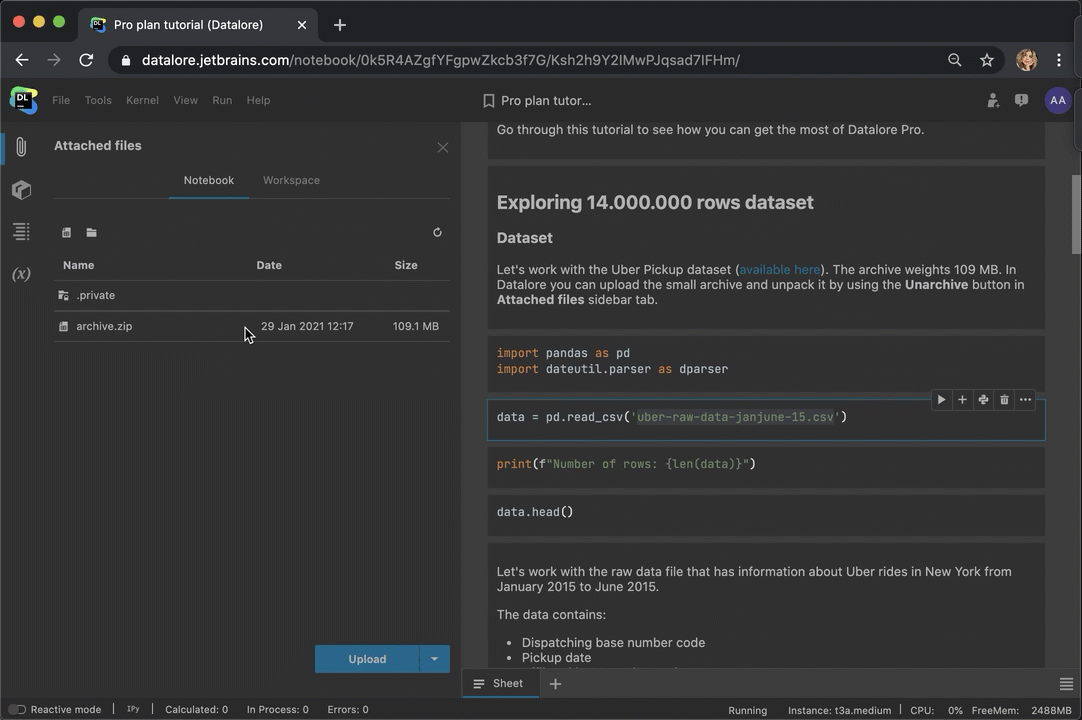
Task: Go back in browser history
Action: [x=22, y=60]
